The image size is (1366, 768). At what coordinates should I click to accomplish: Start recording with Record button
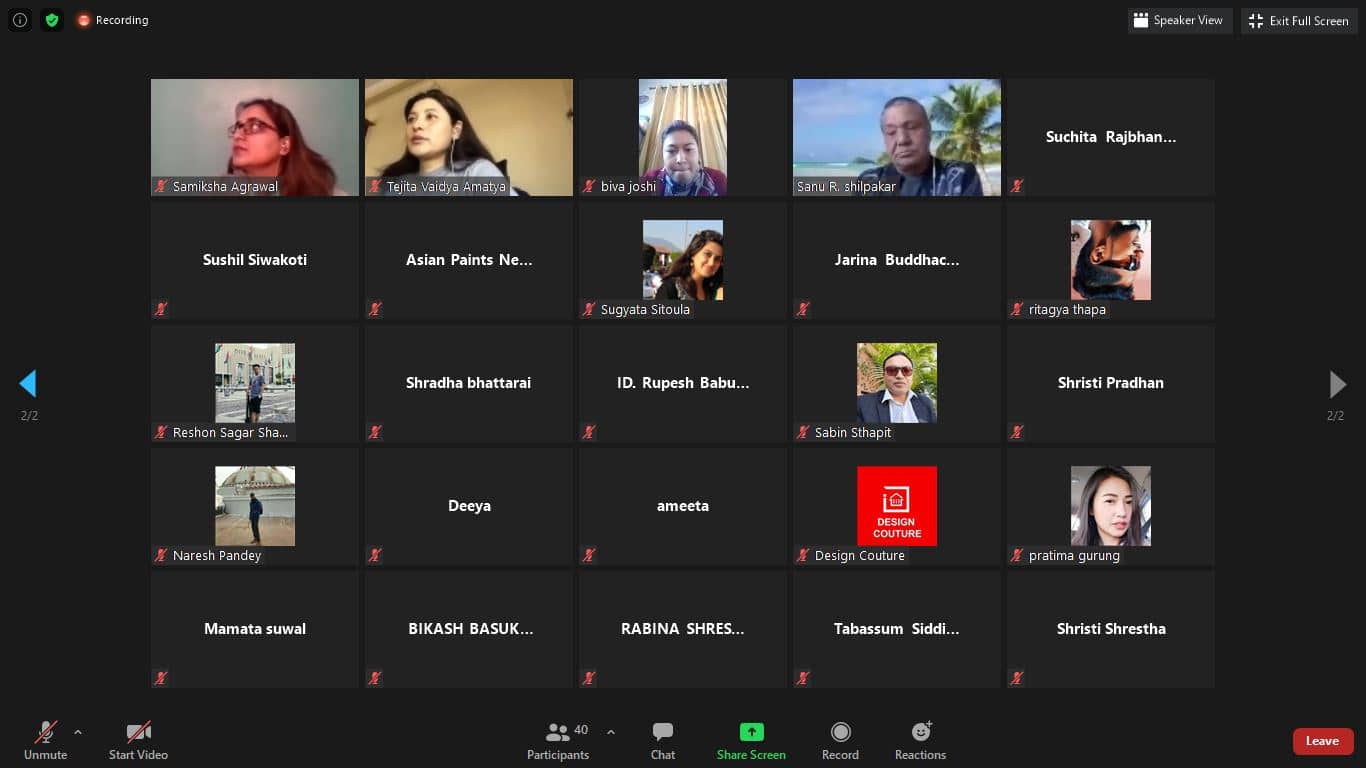(x=840, y=741)
